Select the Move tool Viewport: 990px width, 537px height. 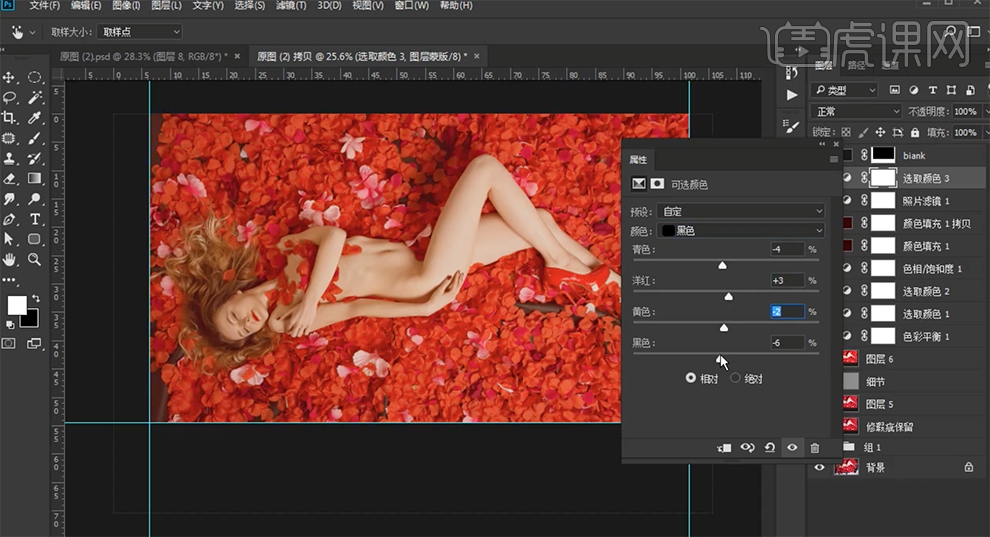coord(9,77)
